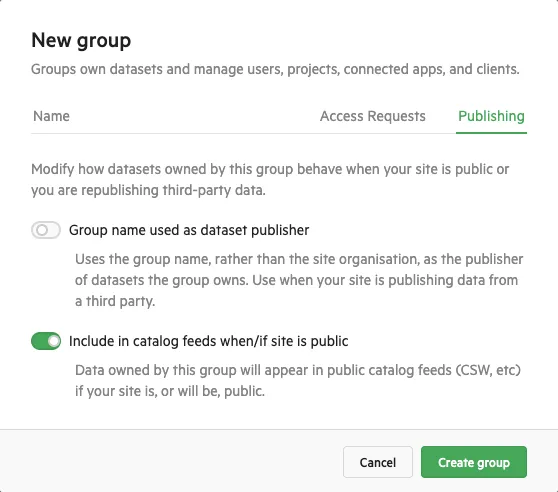Click the 'Group name used as dataset publisher' label
Viewport: 558px width, 492px height.
(x=189, y=230)
